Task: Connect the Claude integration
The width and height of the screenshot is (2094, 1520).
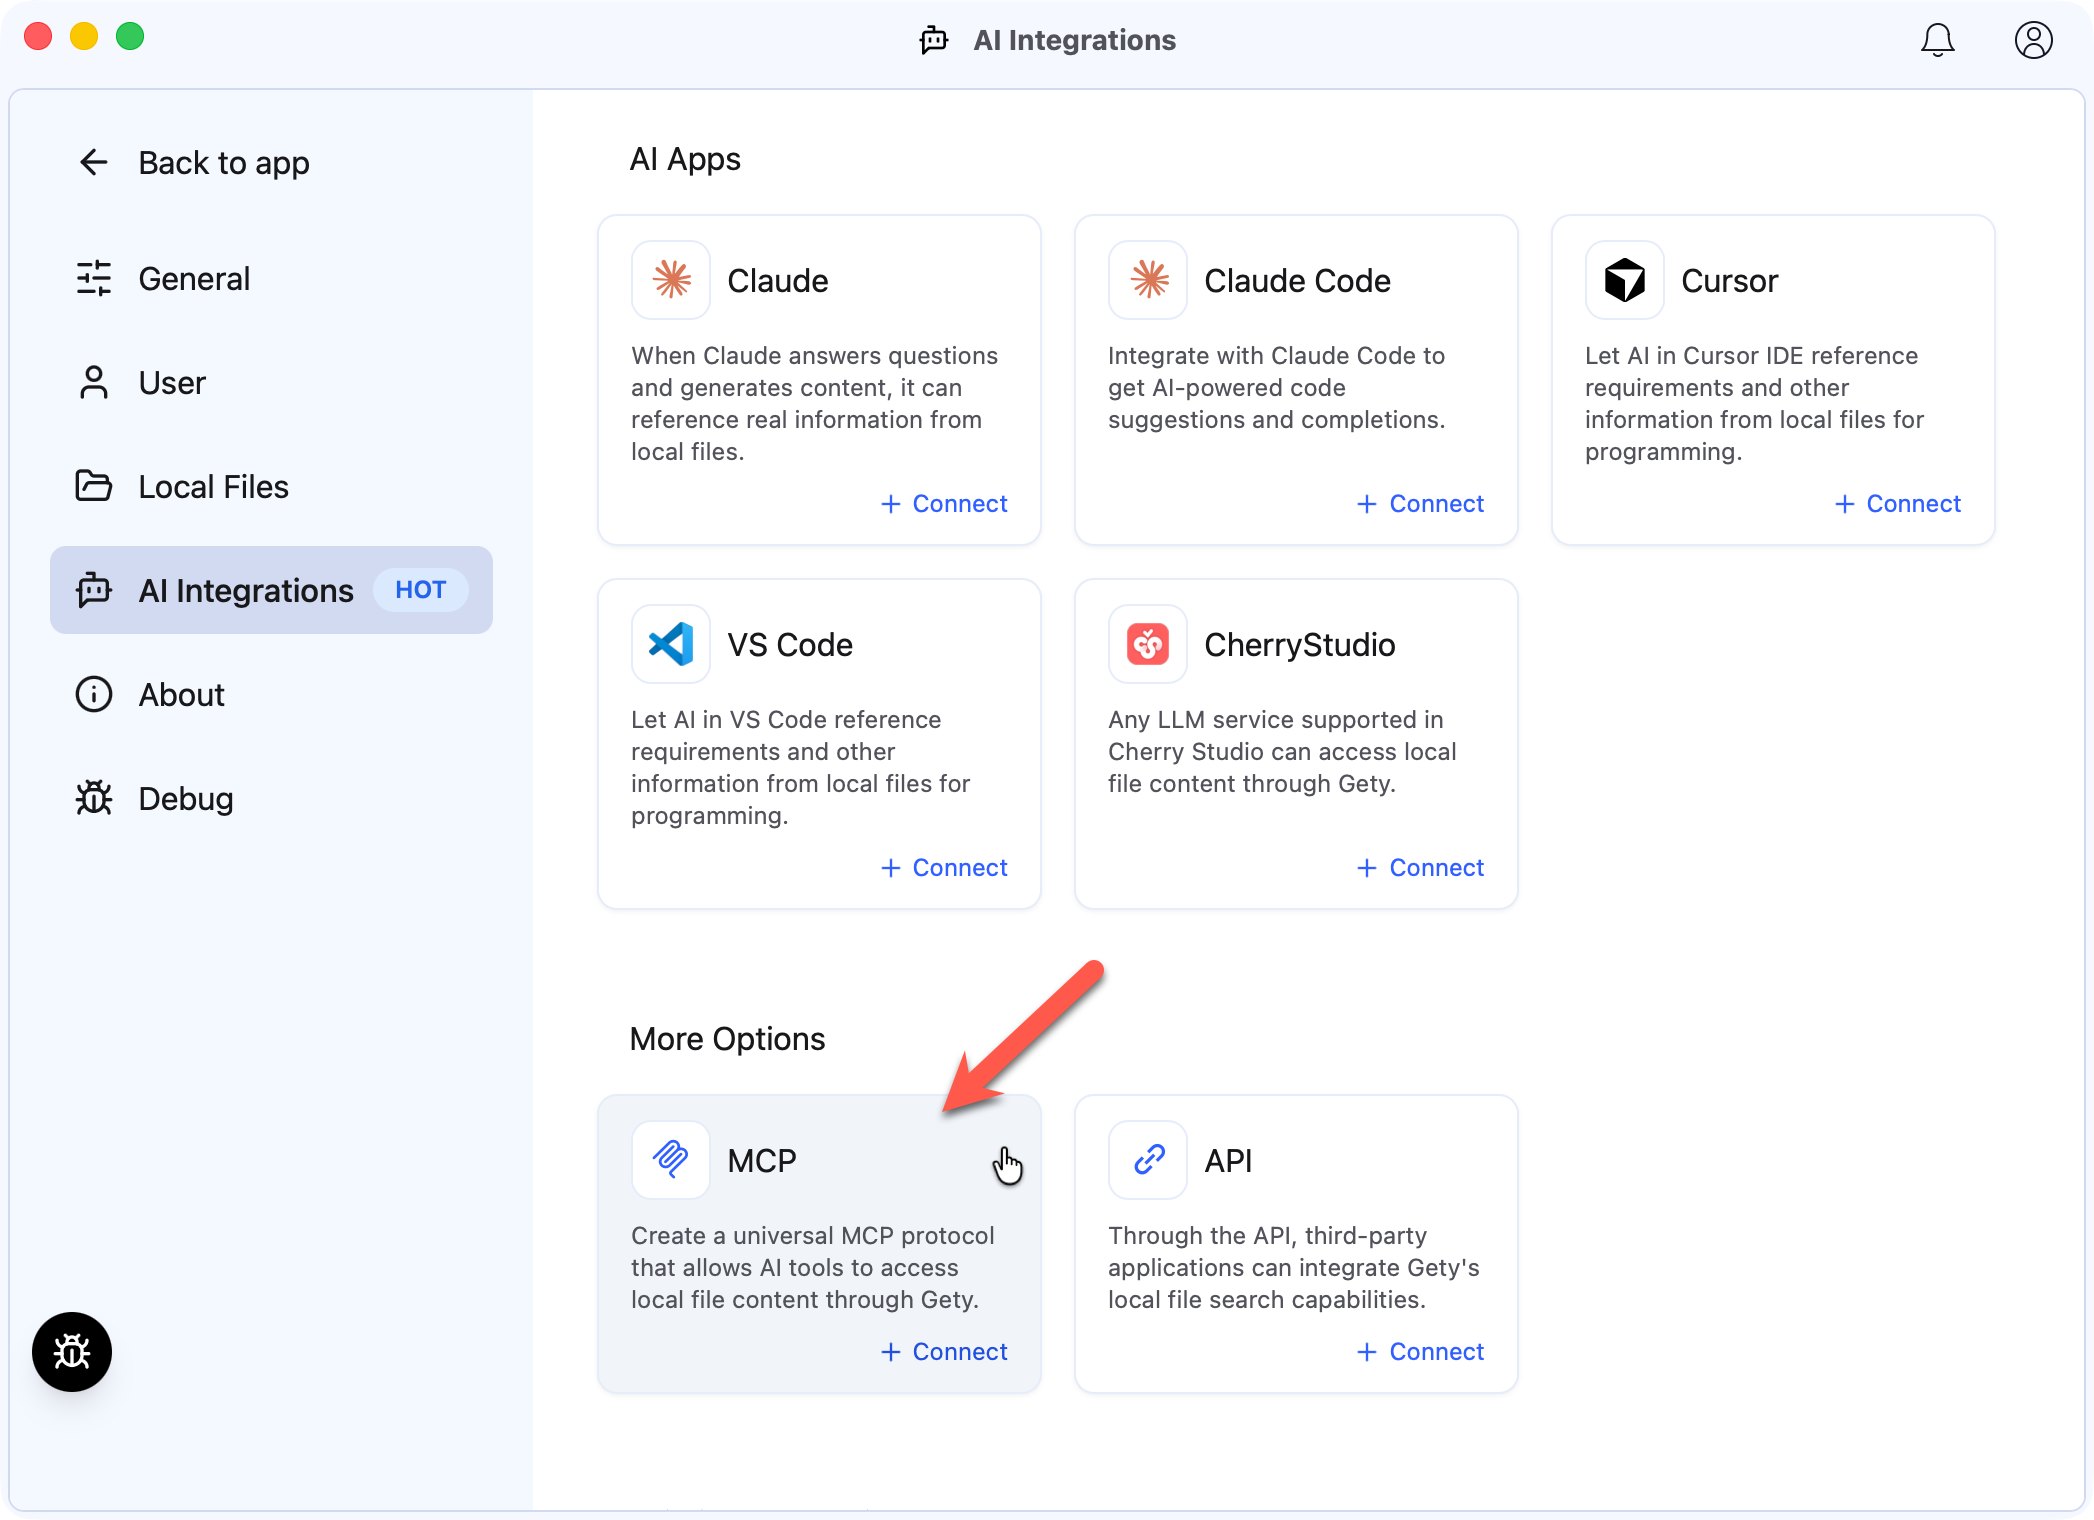Action: (944, 503)
